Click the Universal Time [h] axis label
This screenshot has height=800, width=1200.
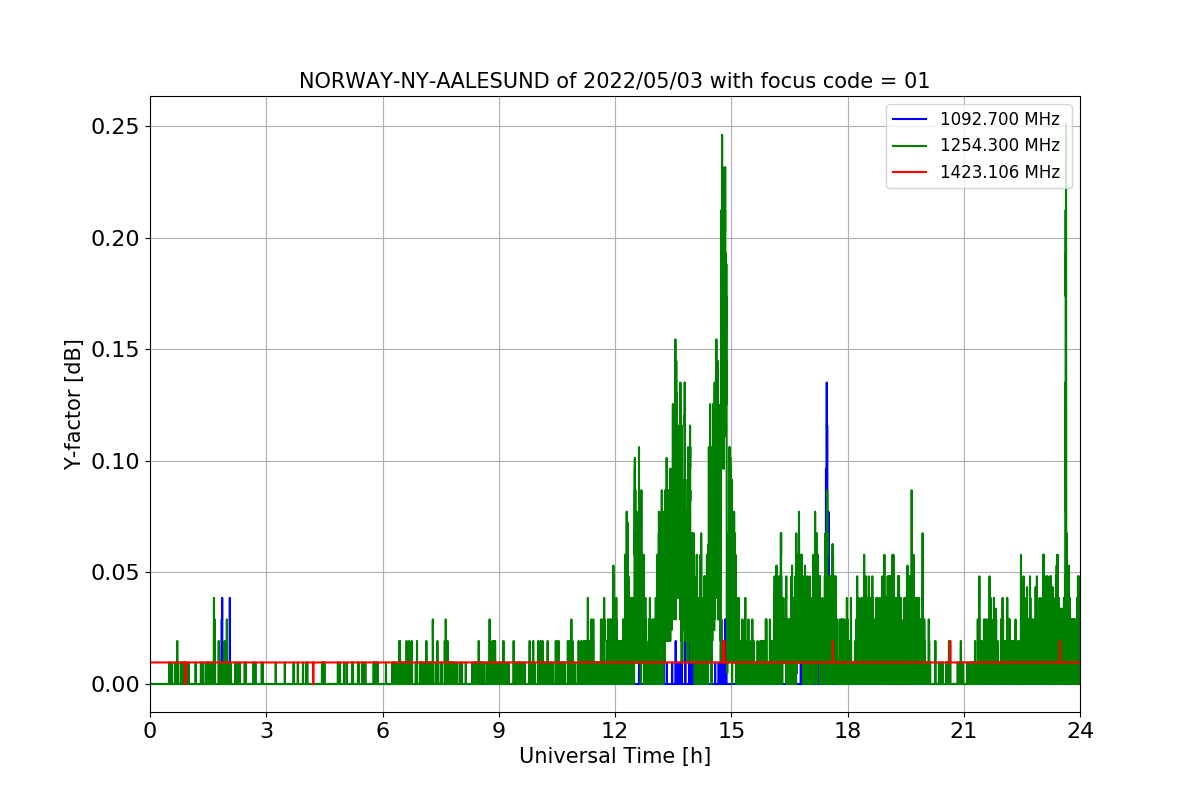click(615, 756)
